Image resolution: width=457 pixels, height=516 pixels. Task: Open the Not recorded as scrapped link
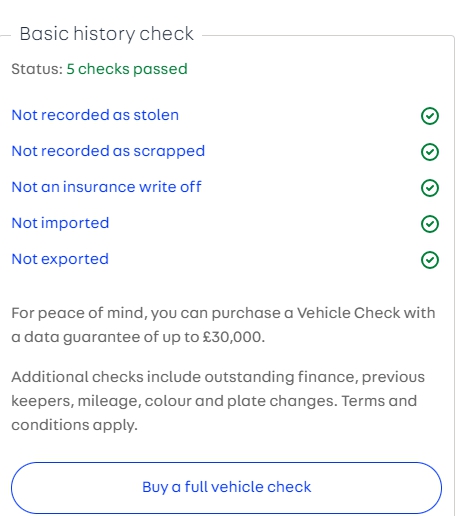(x=108, y=151)
